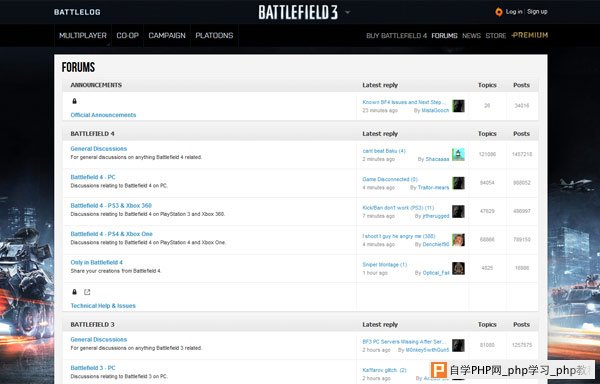This screenshot has width=600, height=384.
Task: Click the external link icon above Technical Help
Action: [x=87, y=292]
